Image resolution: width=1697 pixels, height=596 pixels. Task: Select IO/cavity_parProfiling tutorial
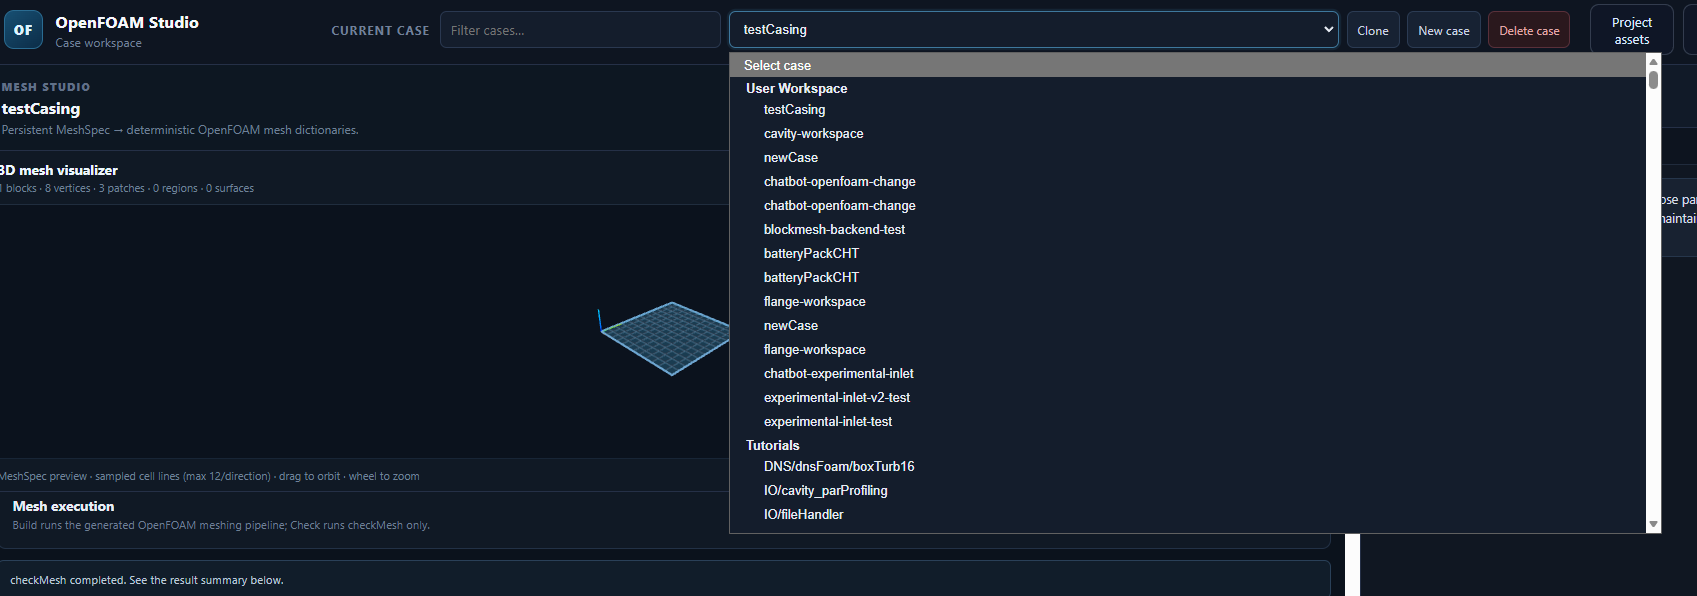pos(1188,490)
